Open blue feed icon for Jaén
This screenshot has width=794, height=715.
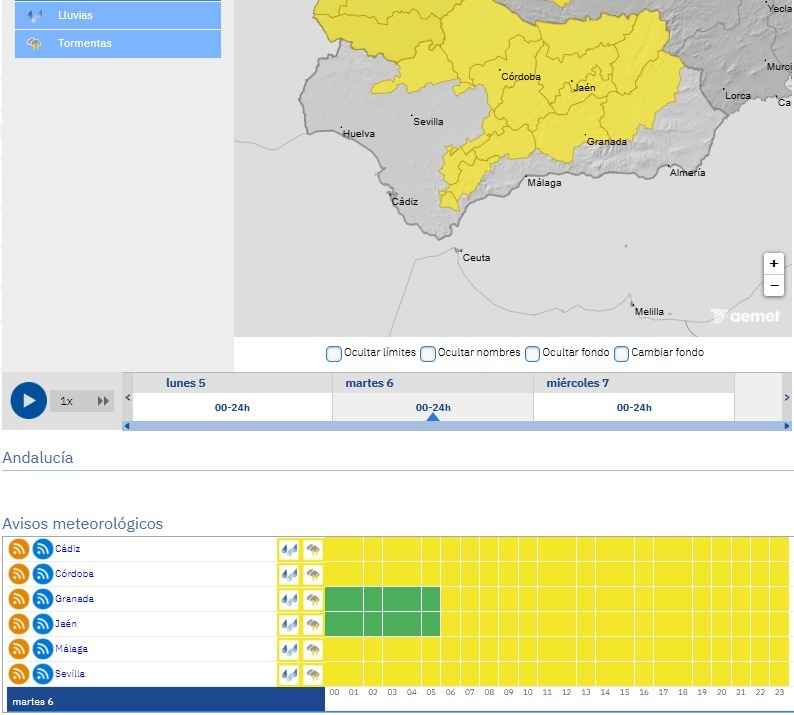(x=43, y=624)
